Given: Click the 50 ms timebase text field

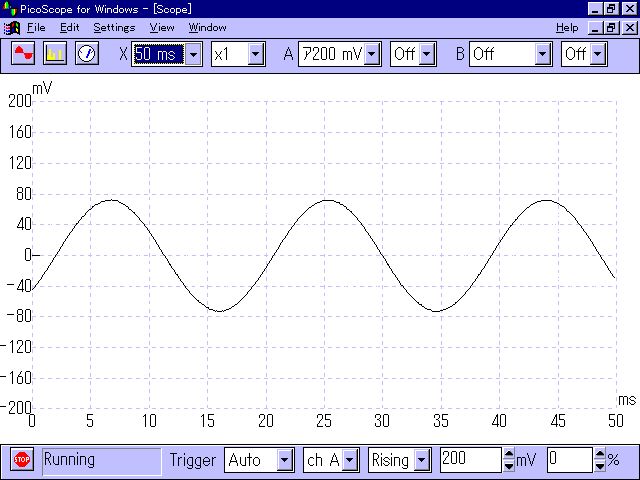Looking at the screenshot, I should (159, 54).
